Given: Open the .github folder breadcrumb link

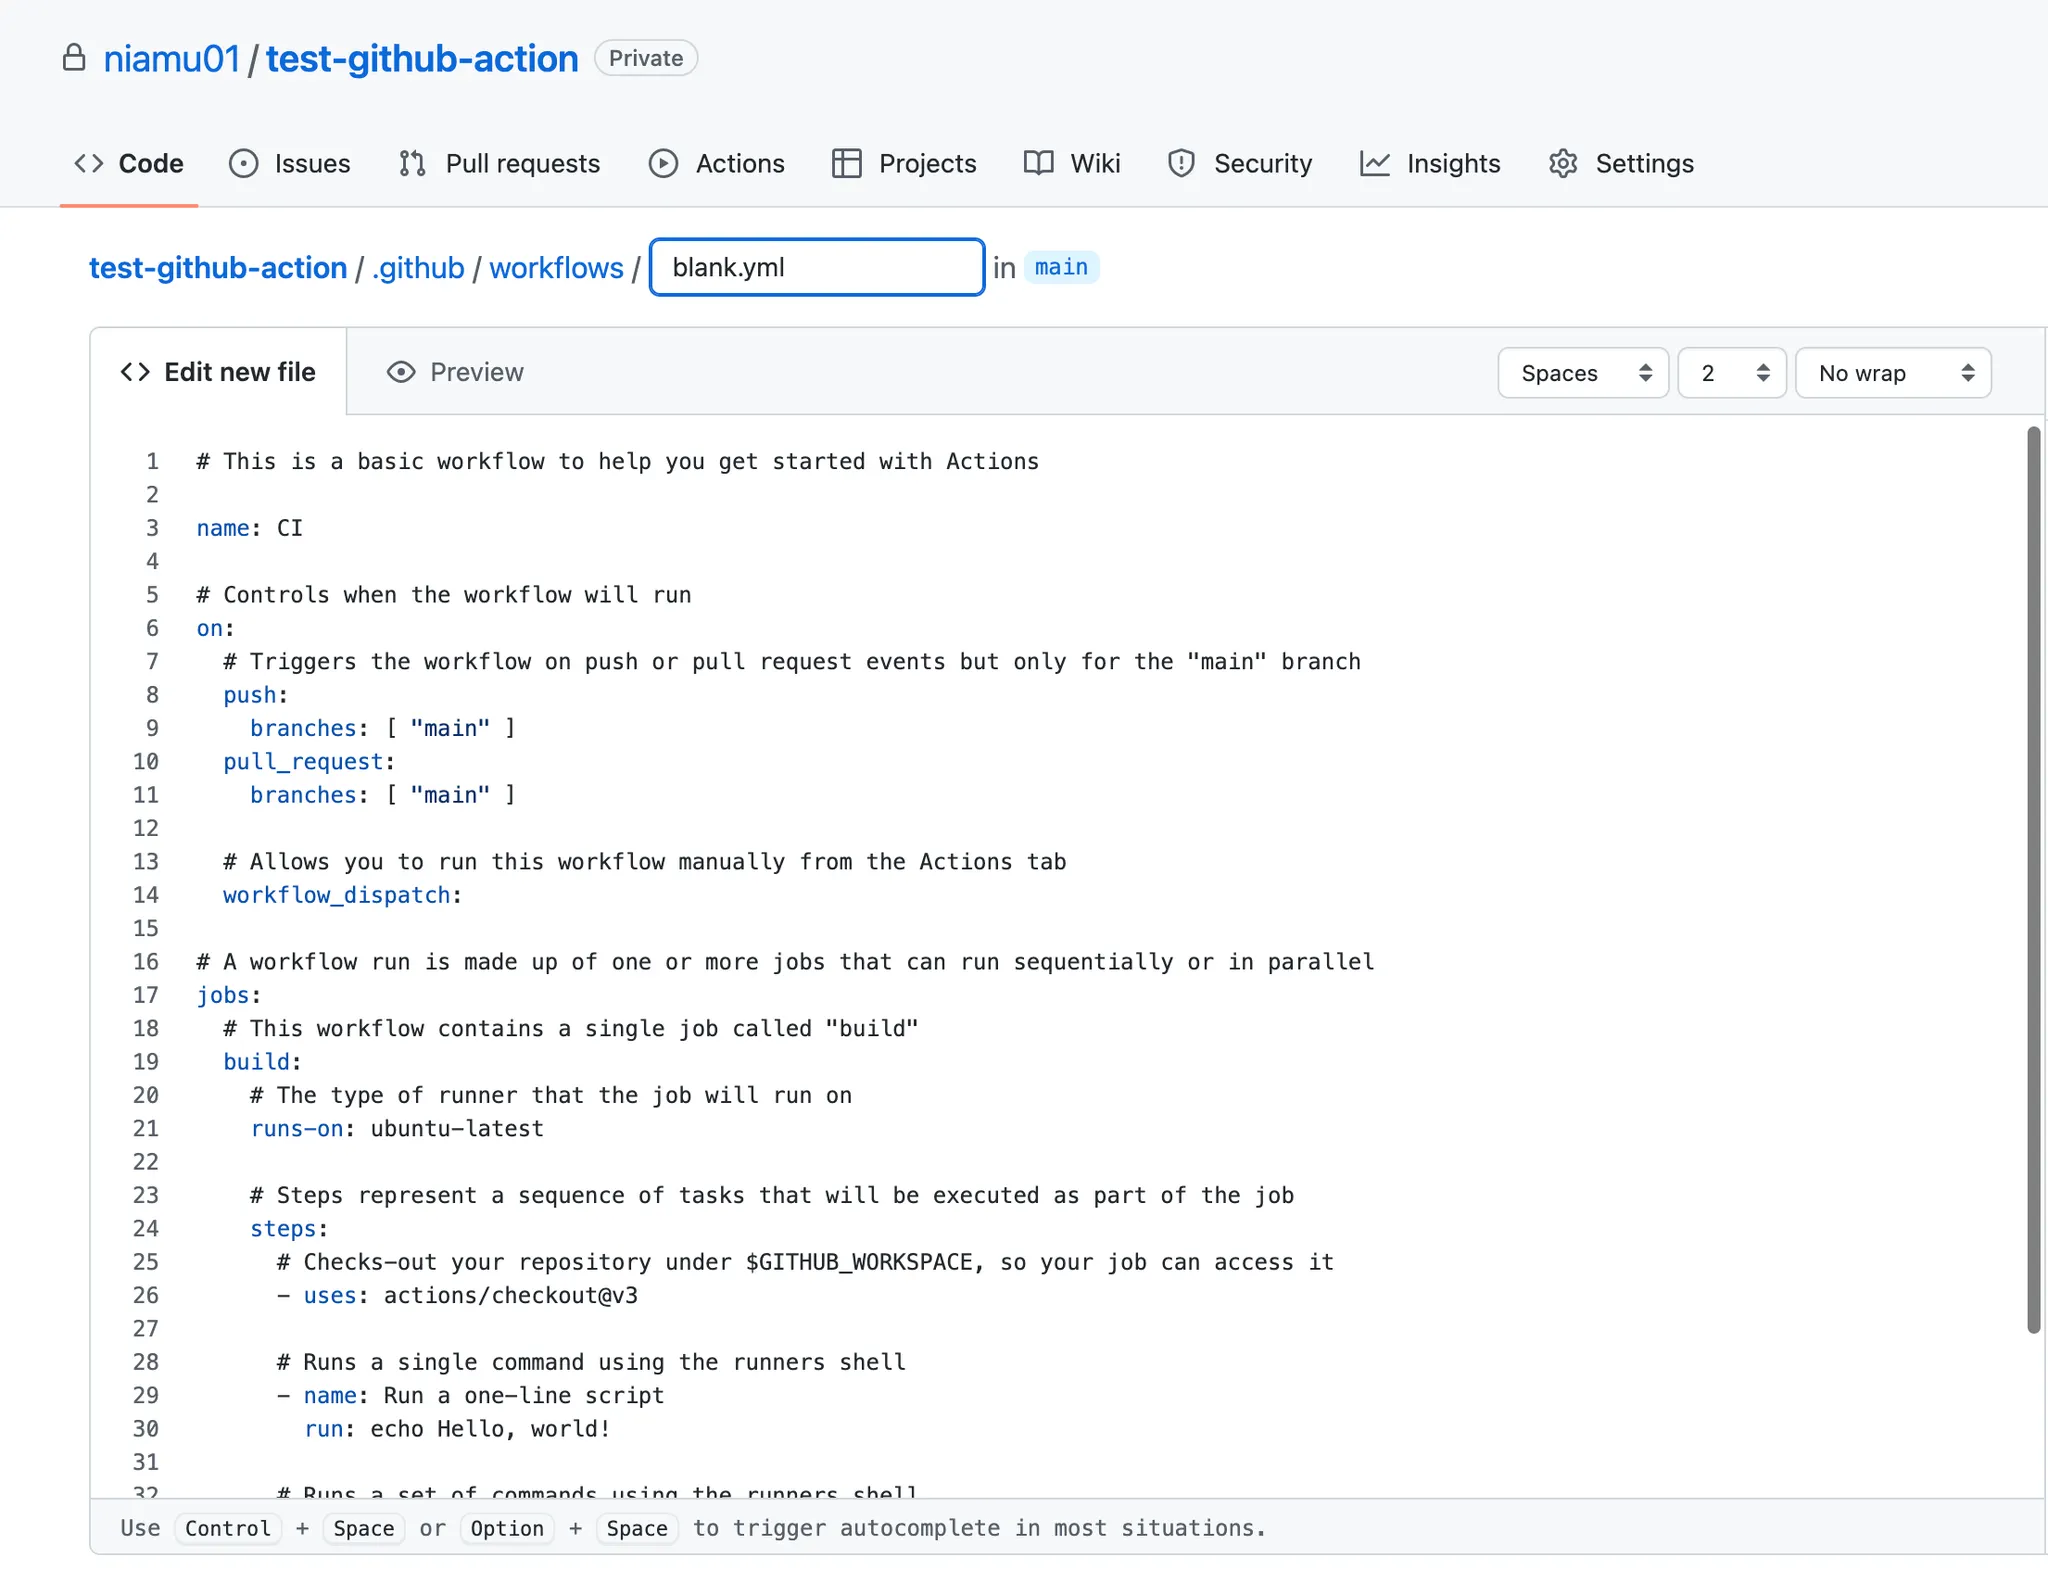Looking at the screenshot, I should click(418, 268).
